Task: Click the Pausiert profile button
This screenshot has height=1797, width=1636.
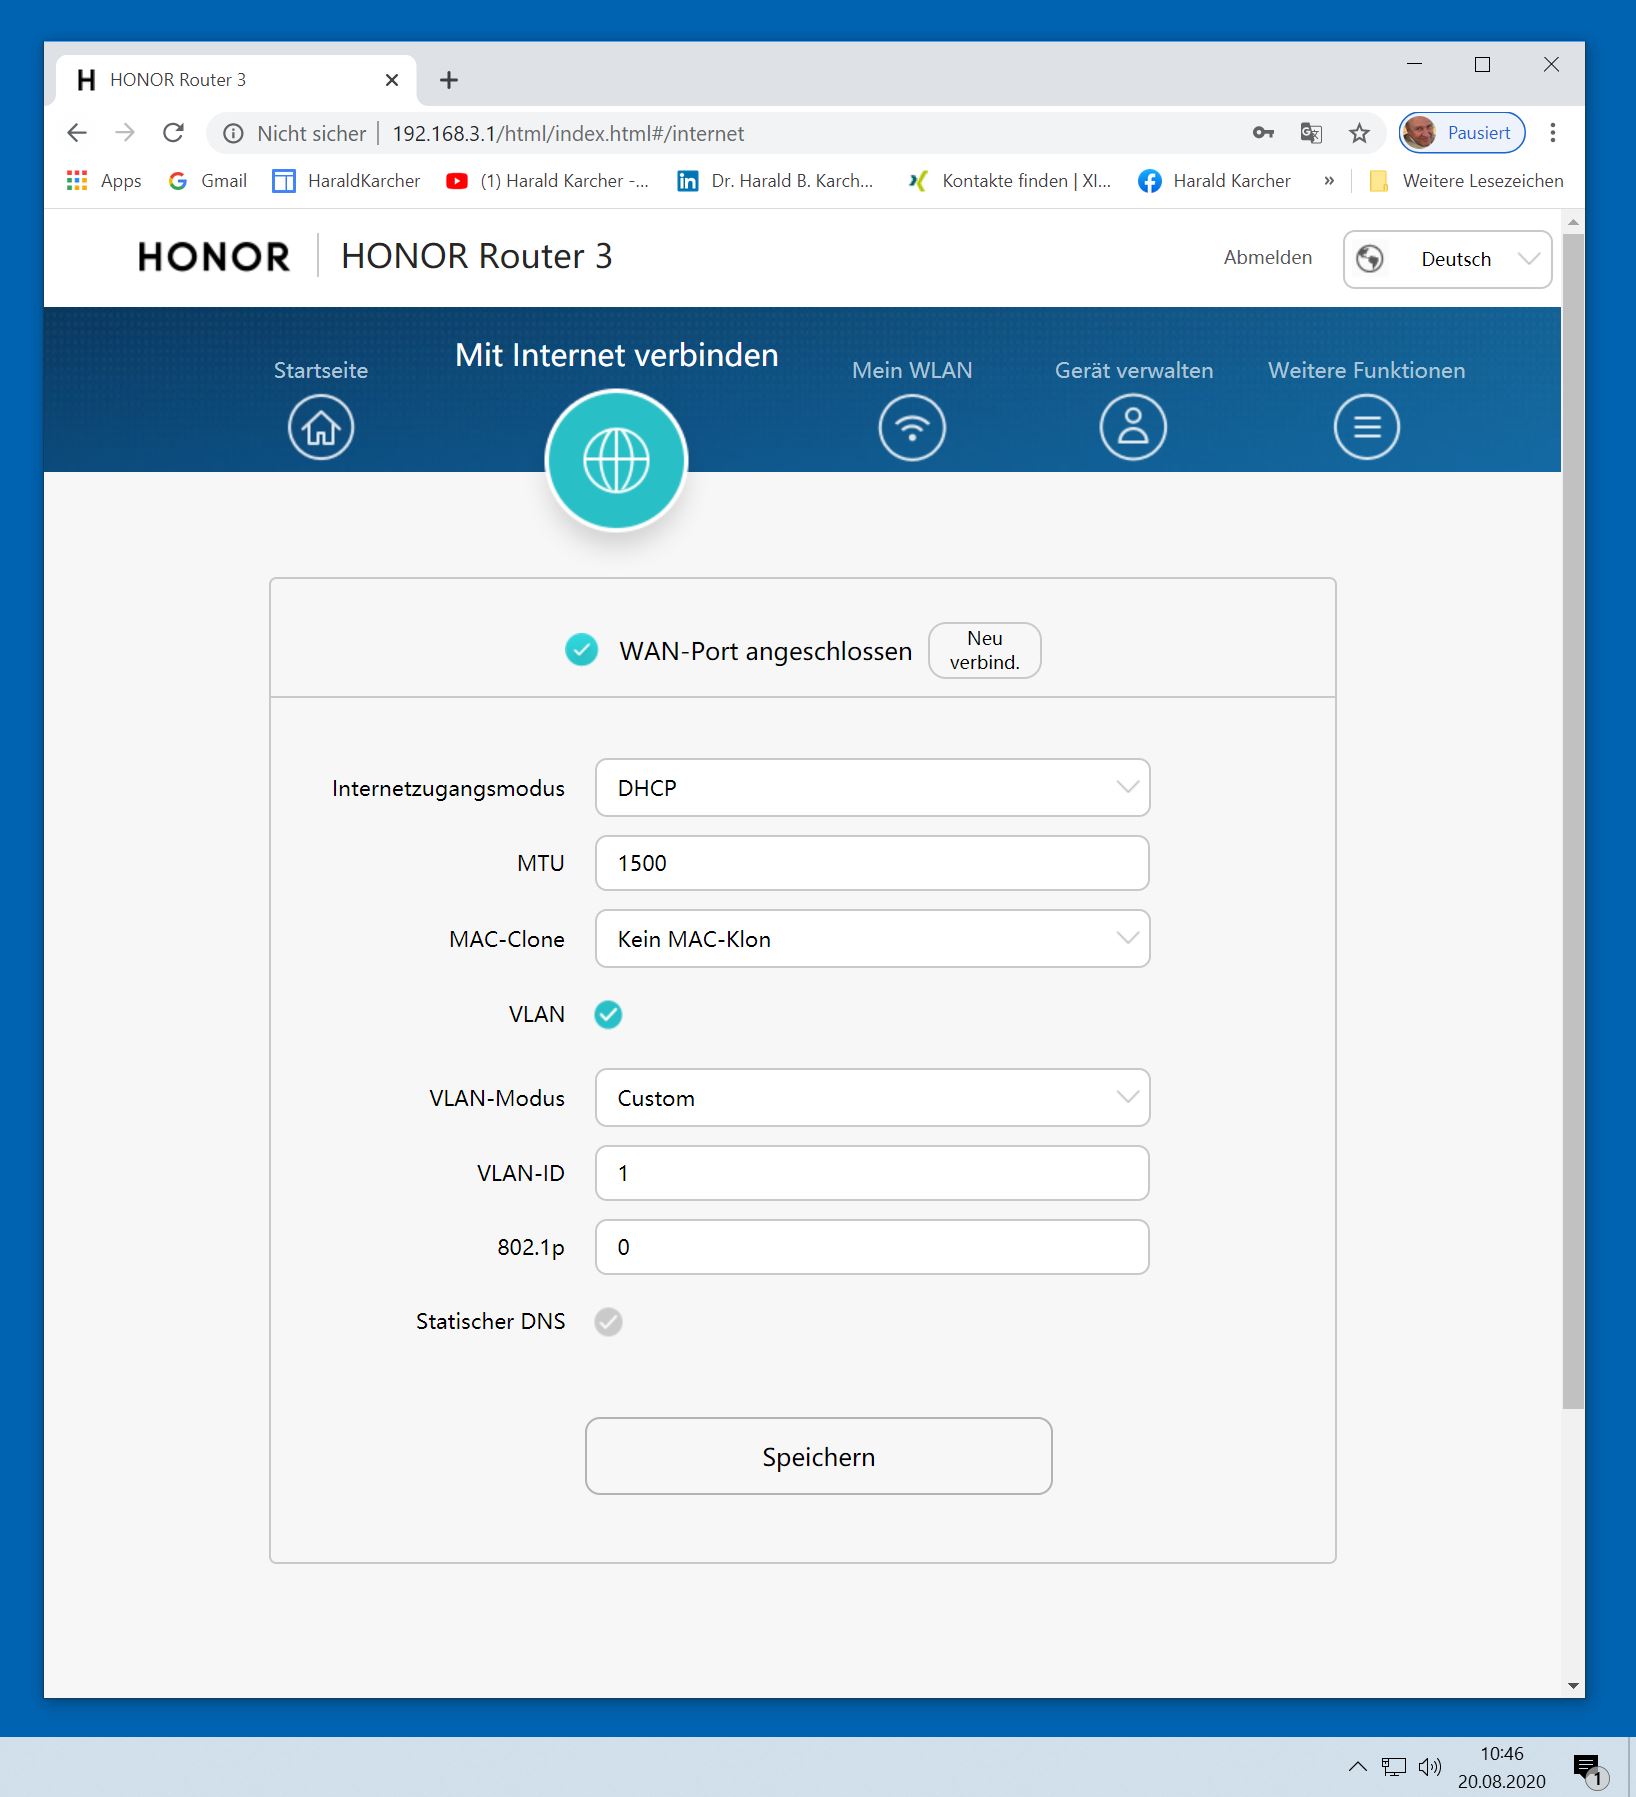Action: [x=1462, y=133]
